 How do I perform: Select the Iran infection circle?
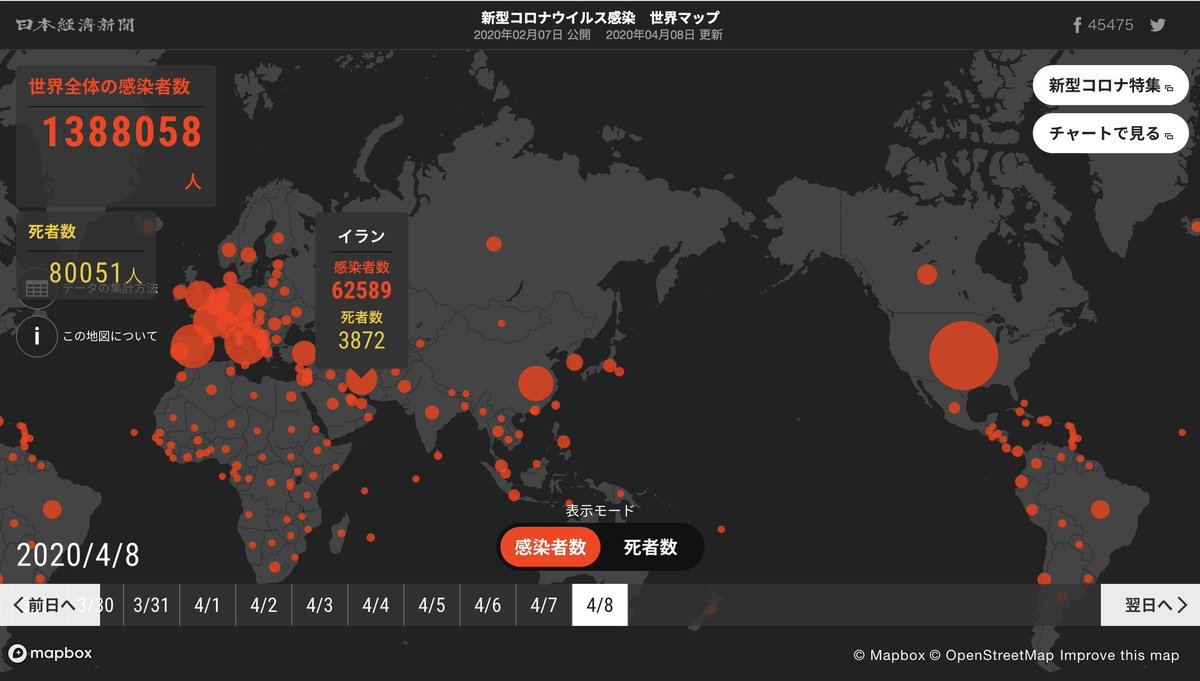[361, 378]
